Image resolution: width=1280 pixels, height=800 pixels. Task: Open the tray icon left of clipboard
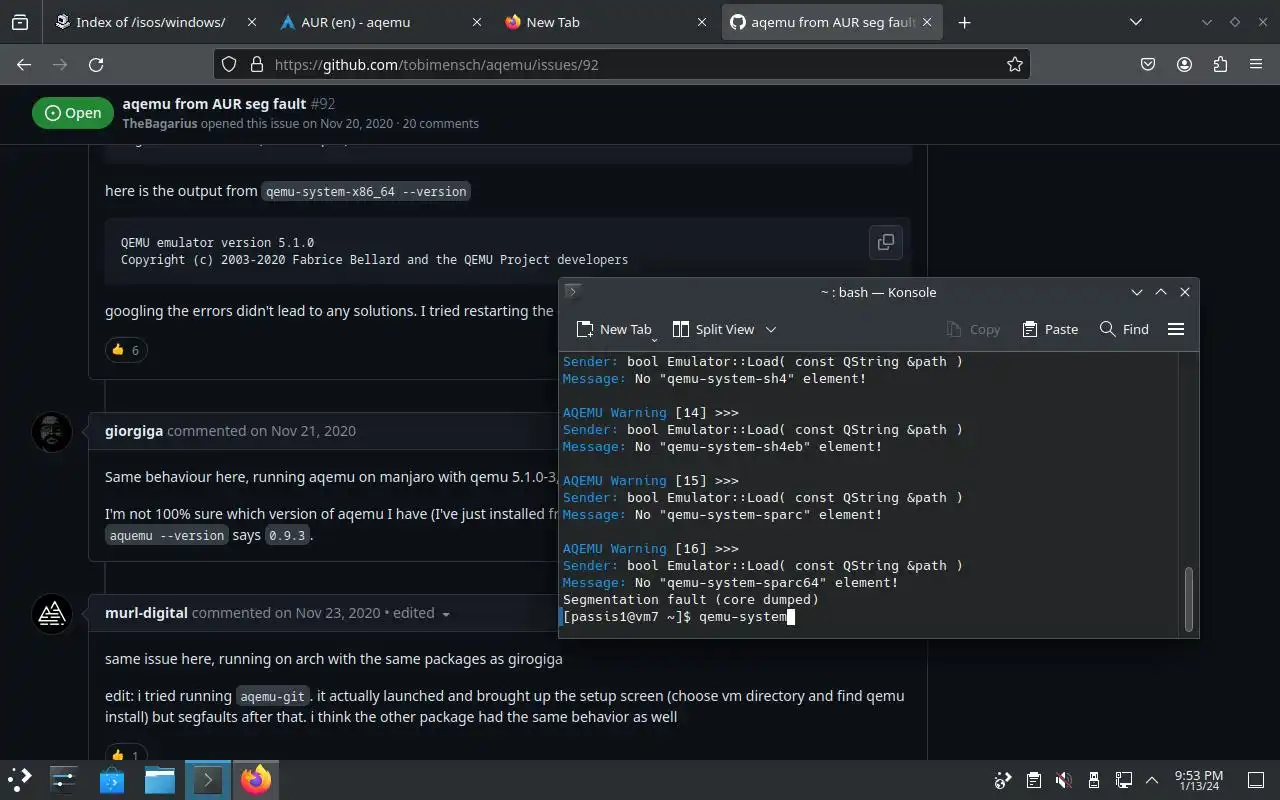click(1003, 780)
